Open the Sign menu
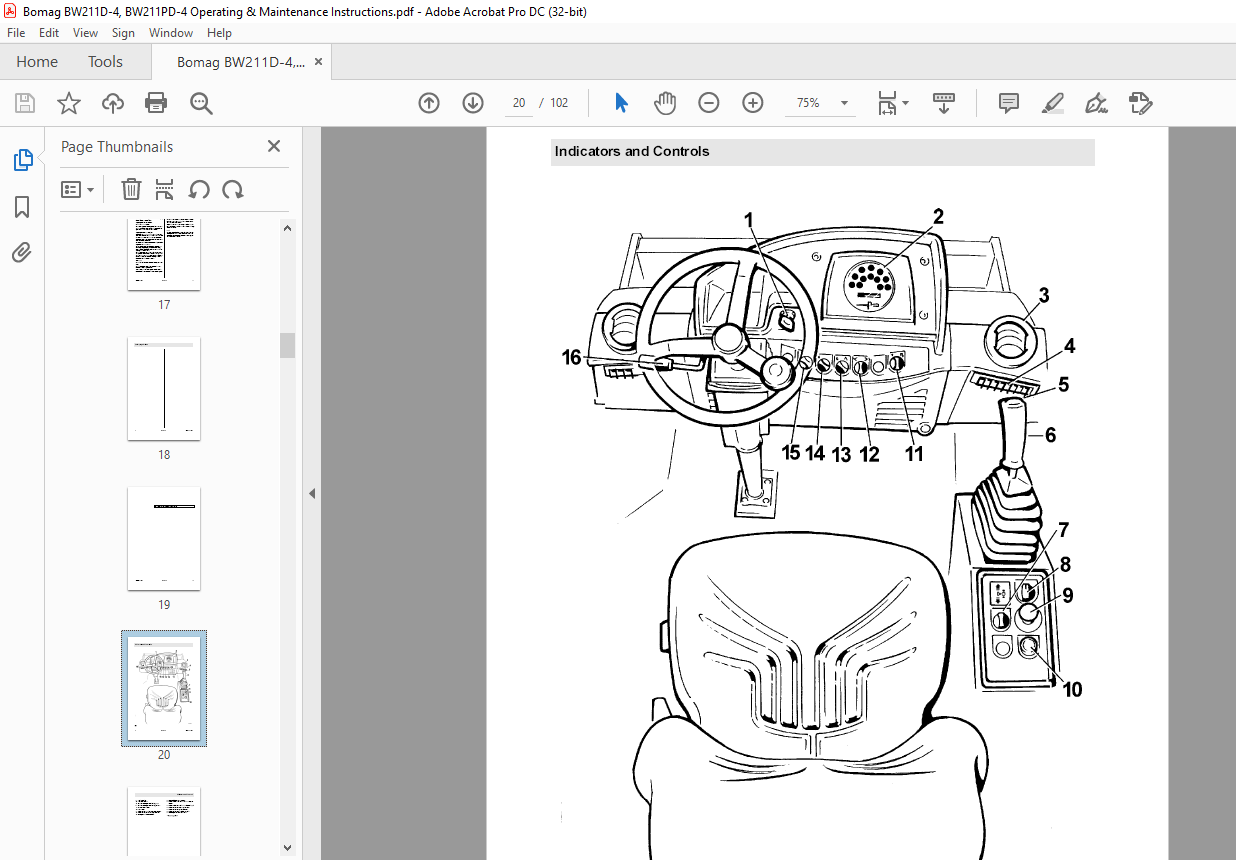The image size is (1236, 860). tap(123, 33)
